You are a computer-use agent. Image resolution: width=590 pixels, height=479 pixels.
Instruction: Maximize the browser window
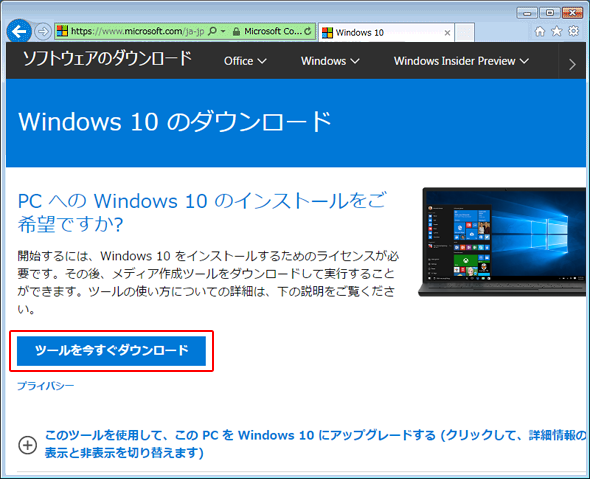[550, 13]
